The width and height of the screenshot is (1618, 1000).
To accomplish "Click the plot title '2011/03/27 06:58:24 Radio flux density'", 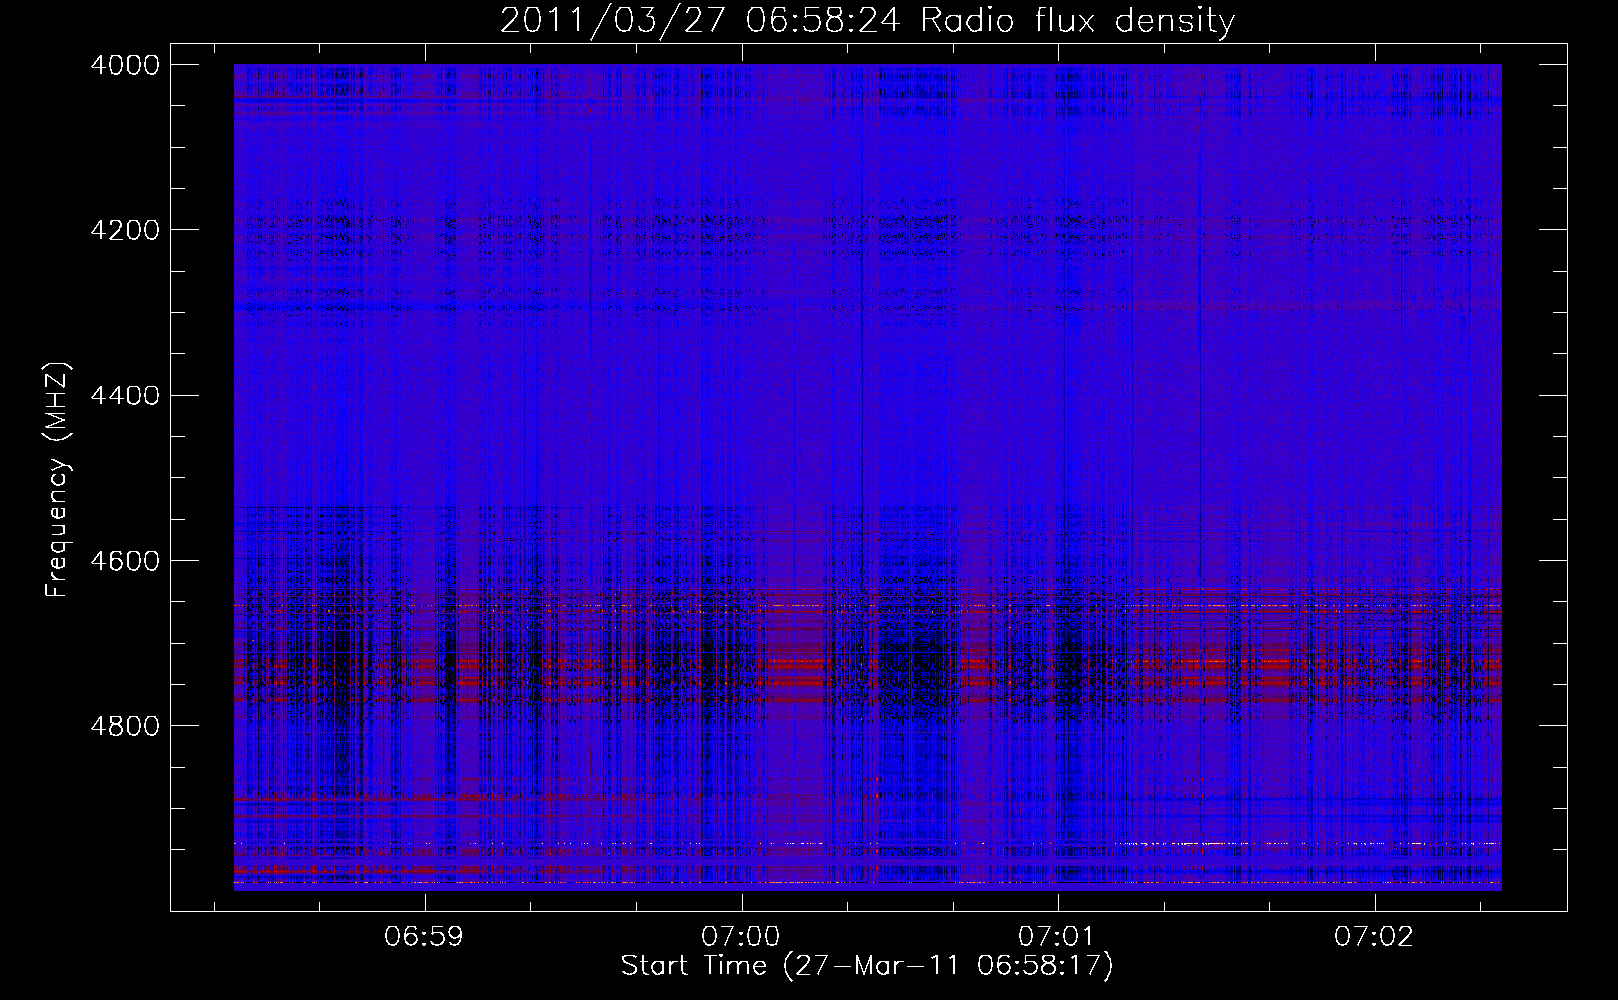I will (867, 20).
